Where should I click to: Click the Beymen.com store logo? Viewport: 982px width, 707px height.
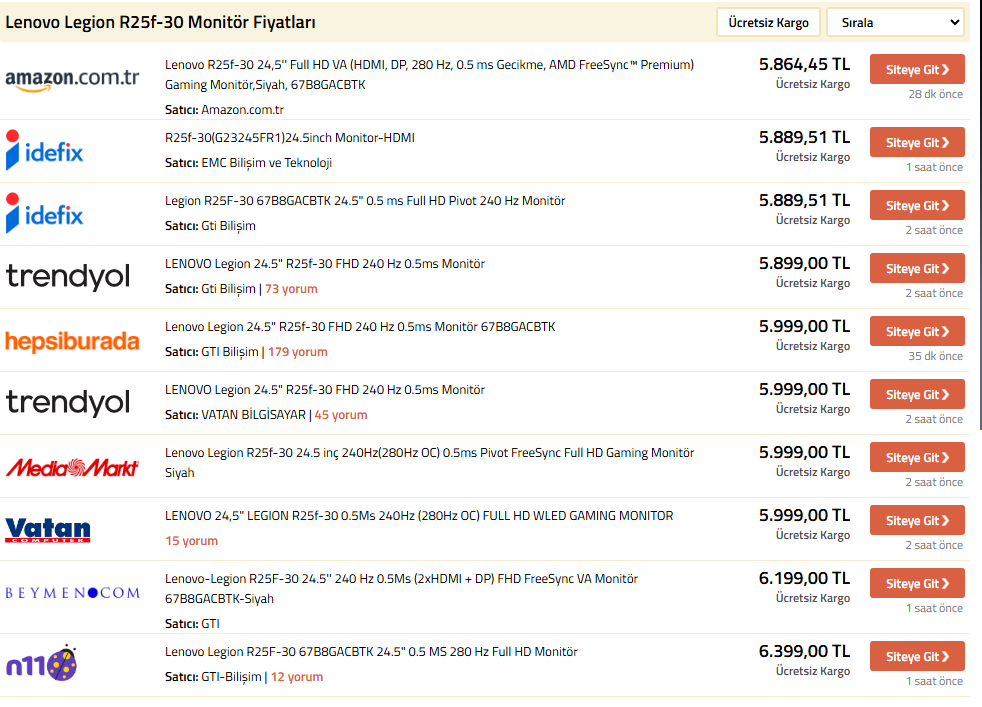pyautogui.click(x=72, y=592)
